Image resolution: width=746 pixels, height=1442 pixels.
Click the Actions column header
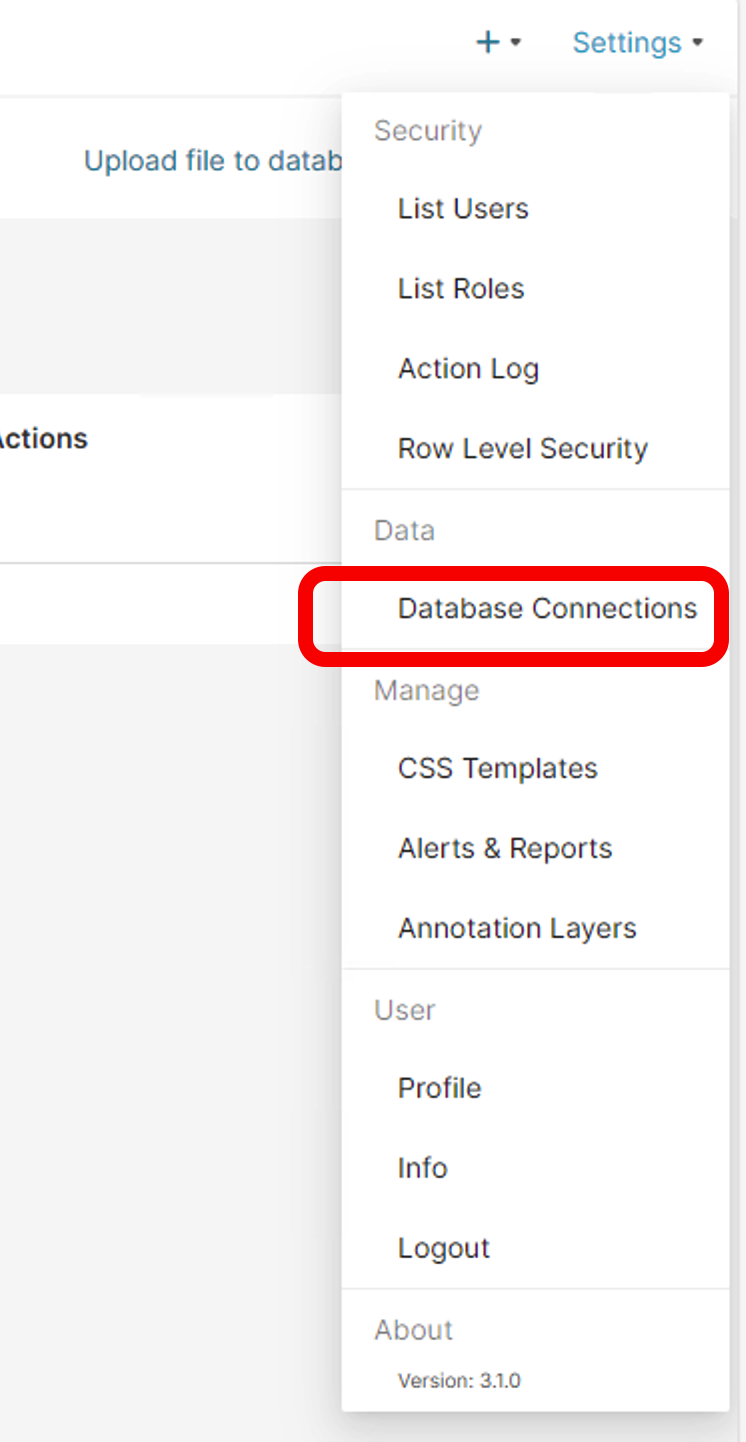click(x=42, y=439)
